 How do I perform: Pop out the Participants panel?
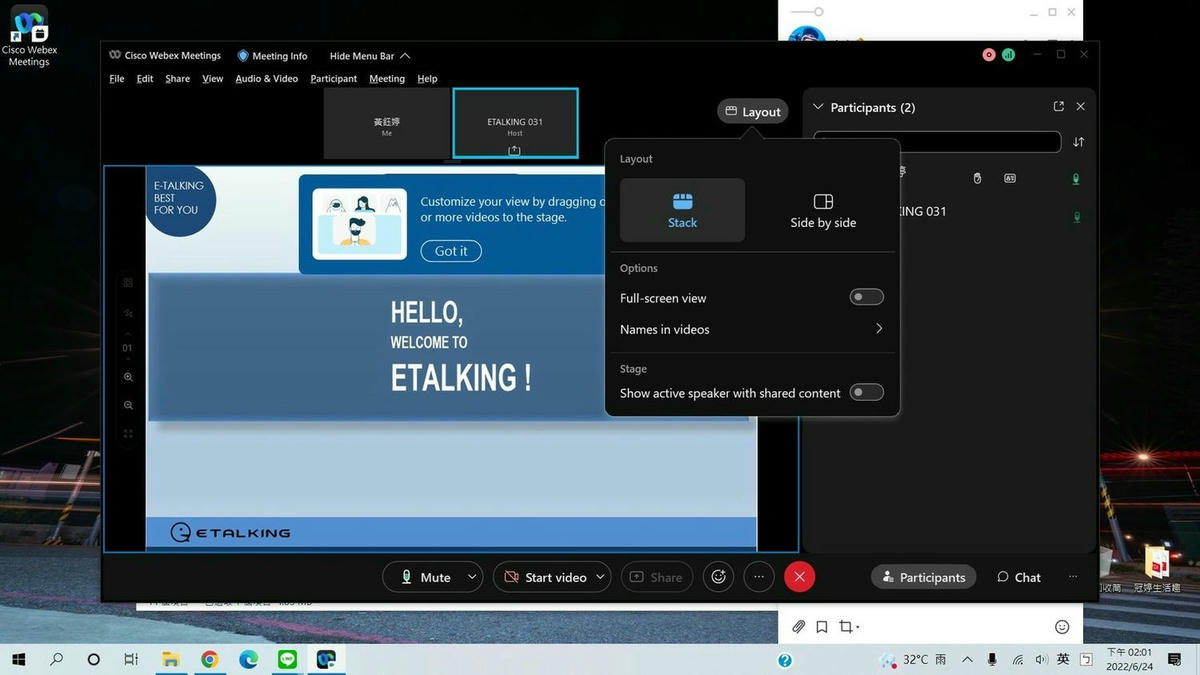point(1059,106)
